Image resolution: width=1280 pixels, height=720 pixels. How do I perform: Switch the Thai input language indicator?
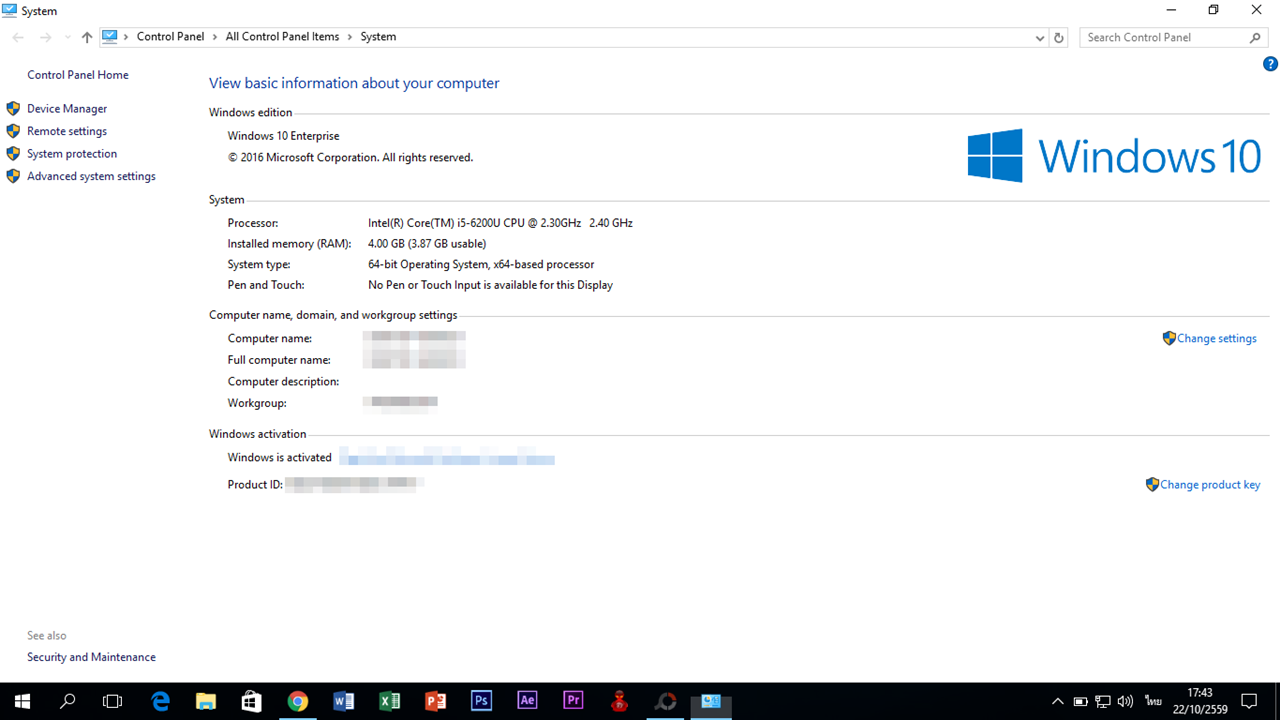1153,701
